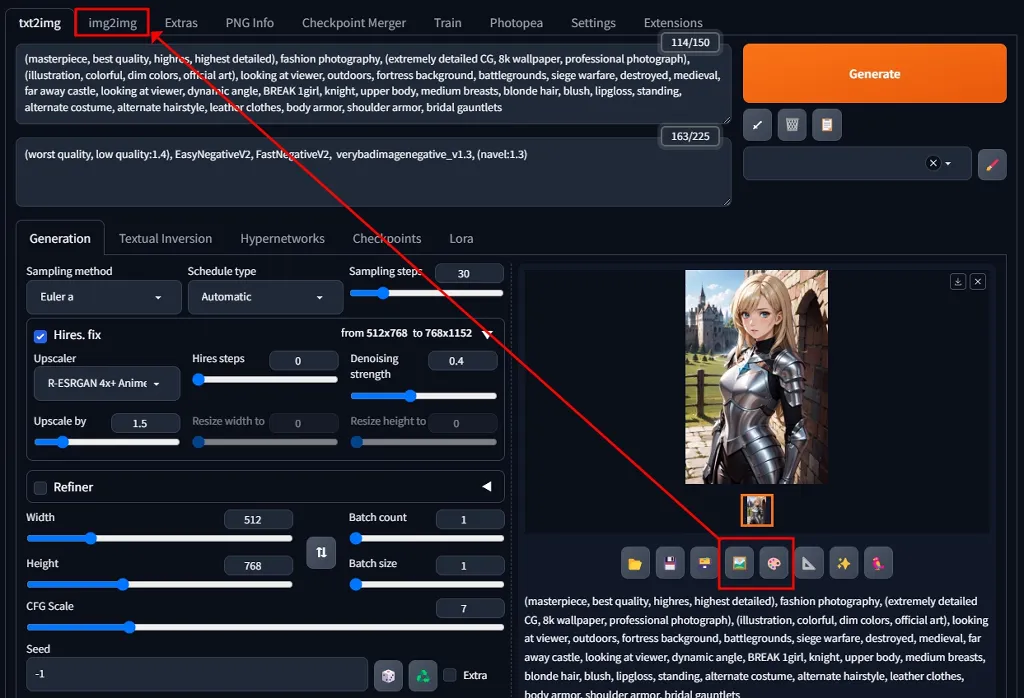Adjust the Upscale by slider
1024x698 pixels.
[106, 442]
